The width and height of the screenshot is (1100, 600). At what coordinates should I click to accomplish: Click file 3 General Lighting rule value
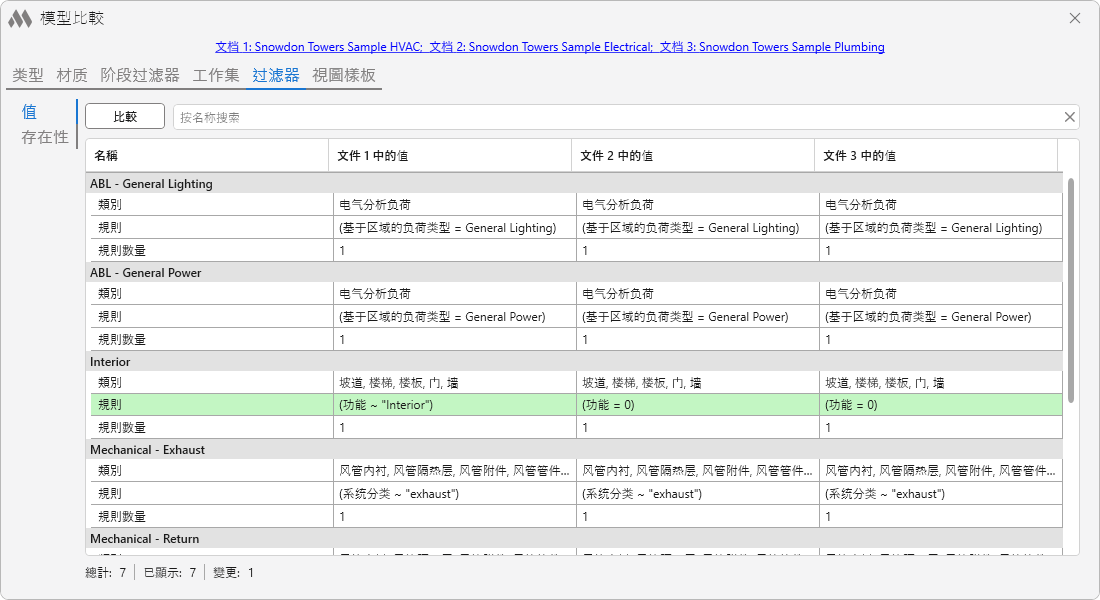click(x=933, y=228)
